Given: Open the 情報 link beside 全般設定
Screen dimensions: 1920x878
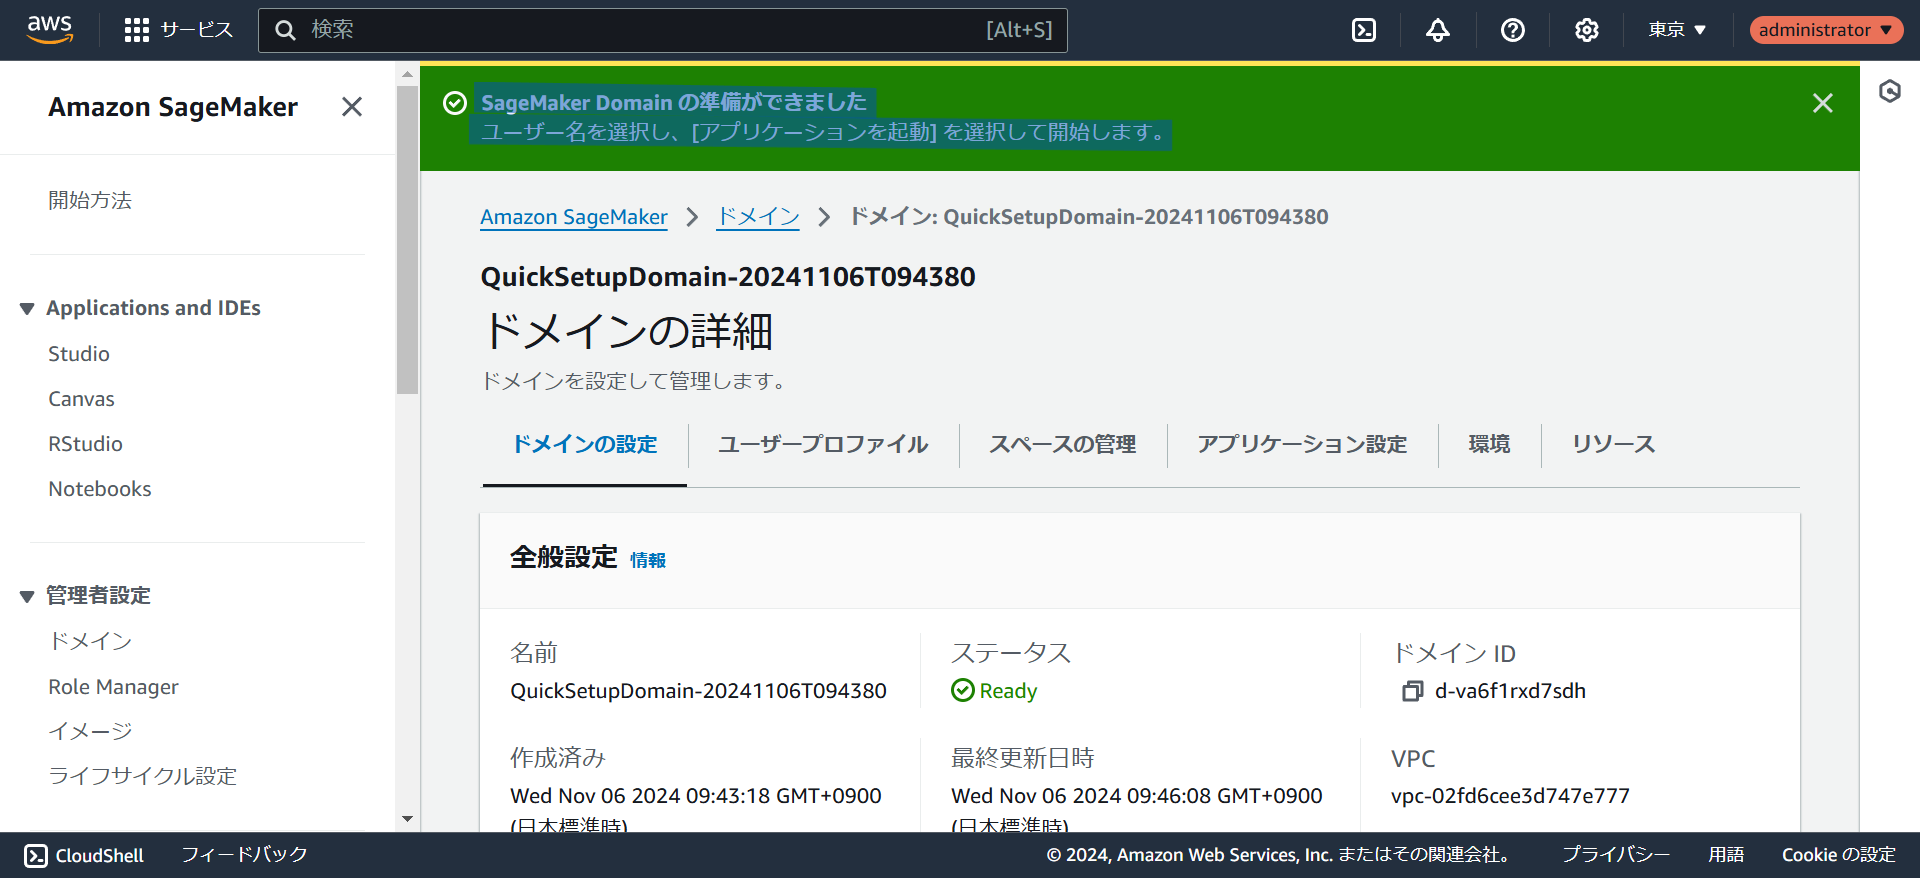Looking at the screenshot, I should (x=647, y=560).
